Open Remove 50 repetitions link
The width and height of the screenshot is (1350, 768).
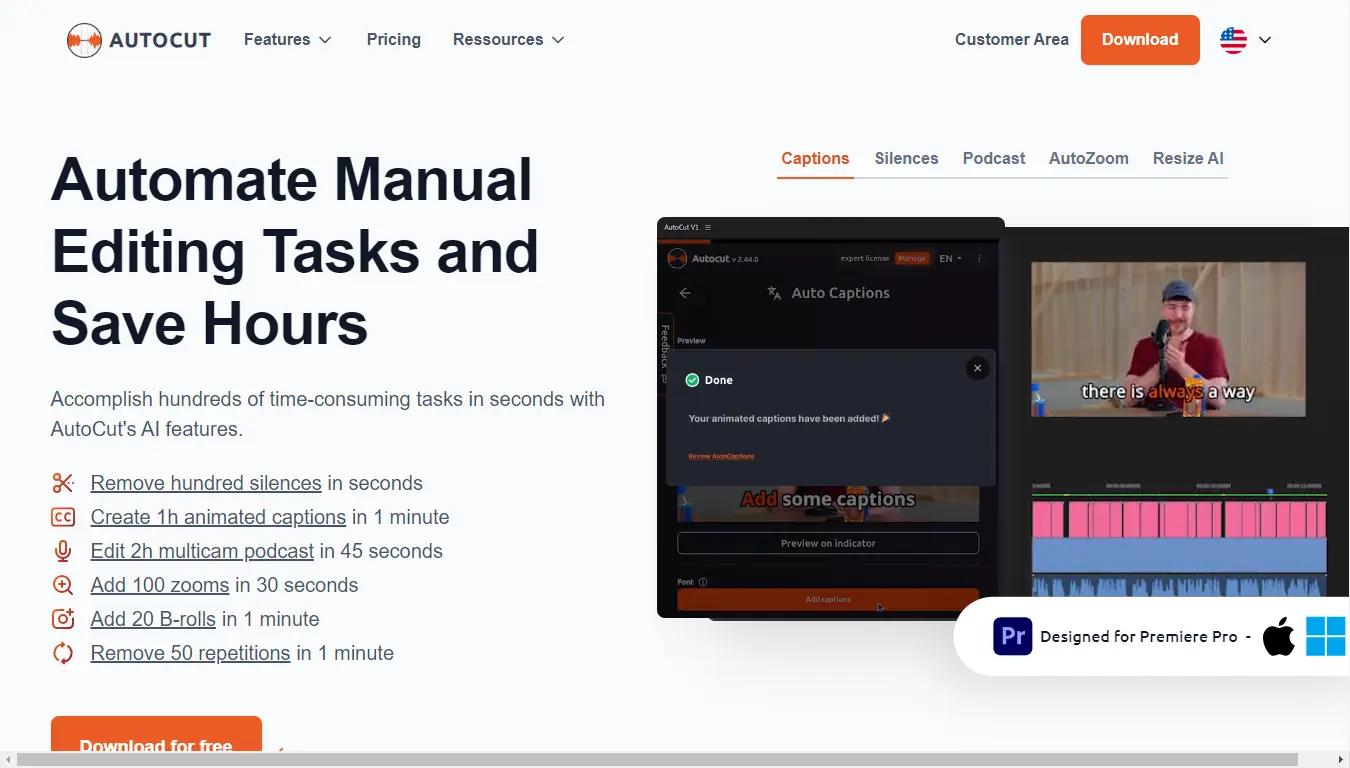tap(190, 653)
